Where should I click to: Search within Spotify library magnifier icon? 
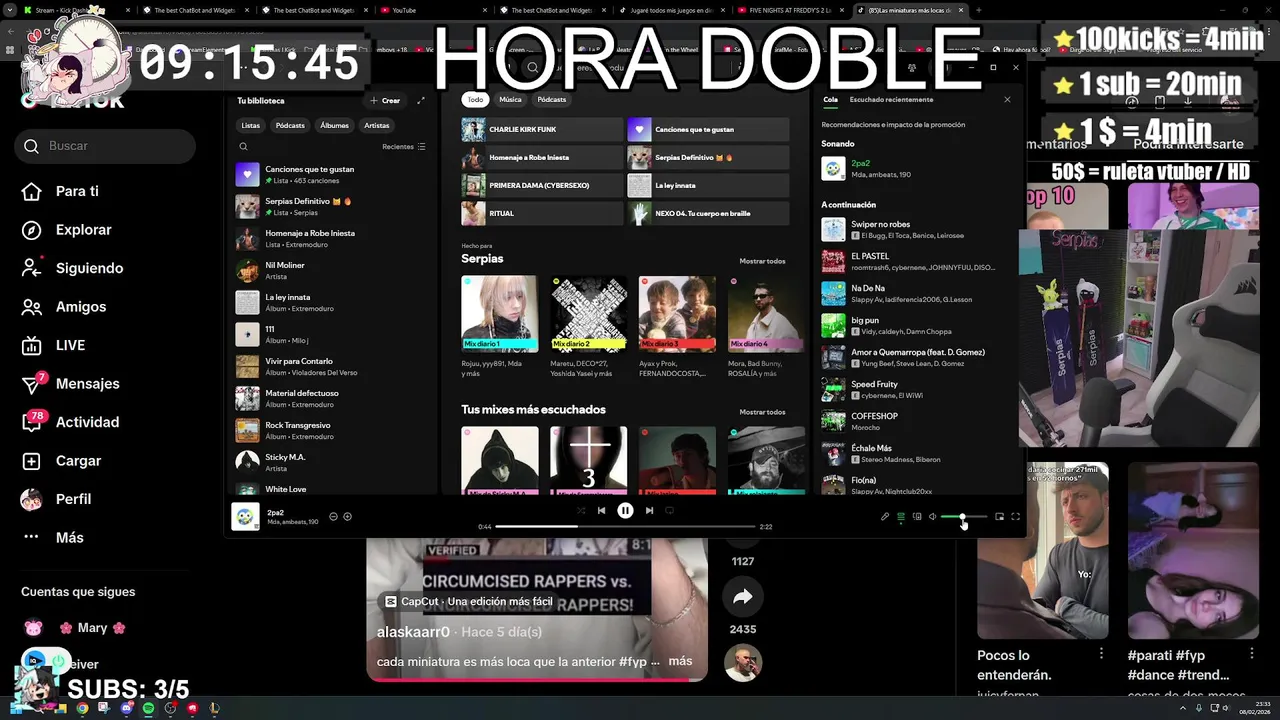[243, 146]
